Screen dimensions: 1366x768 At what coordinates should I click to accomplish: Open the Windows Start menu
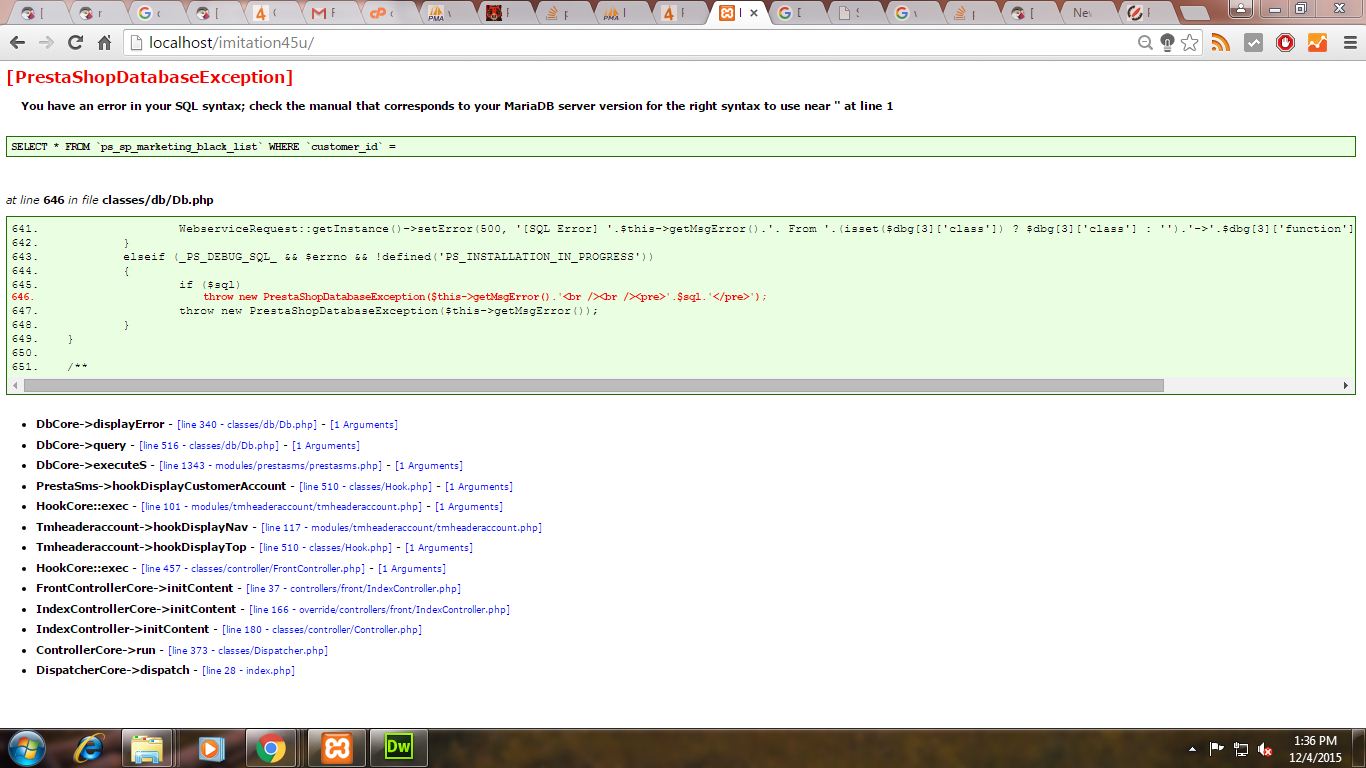pyautogui.click(x=26, y=748)
